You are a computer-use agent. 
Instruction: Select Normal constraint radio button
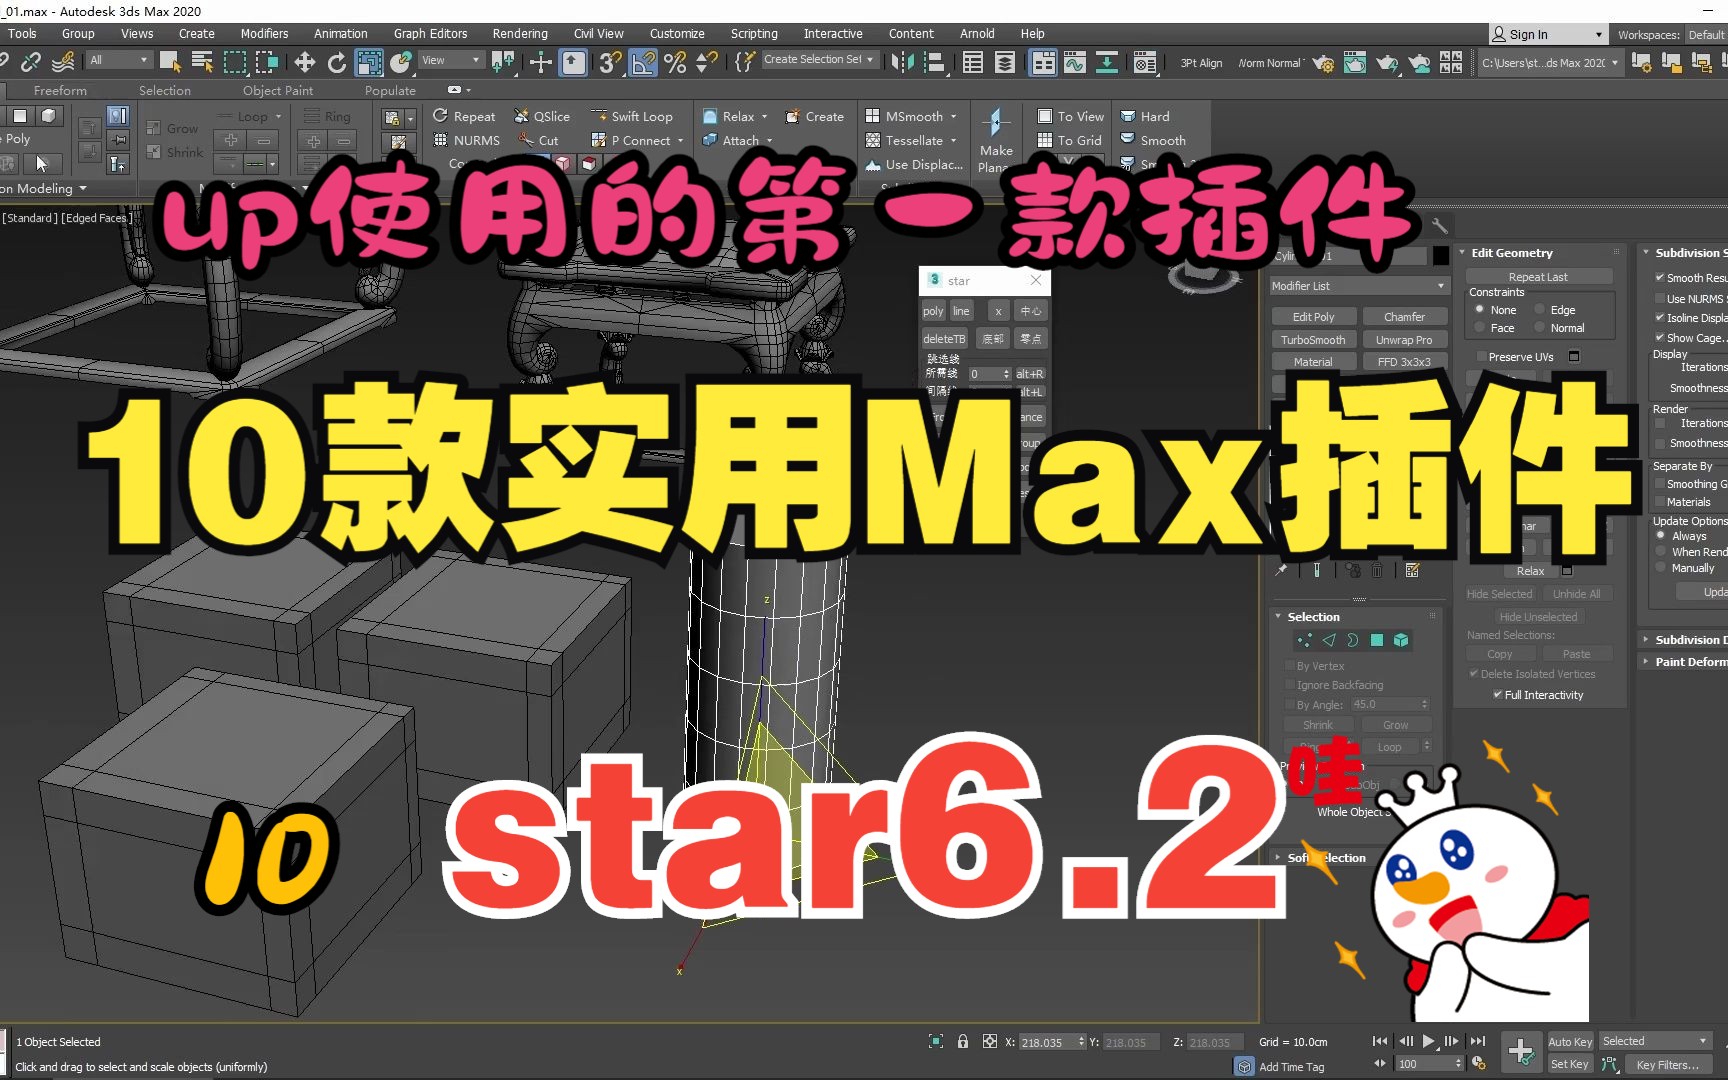point(1540,328)
